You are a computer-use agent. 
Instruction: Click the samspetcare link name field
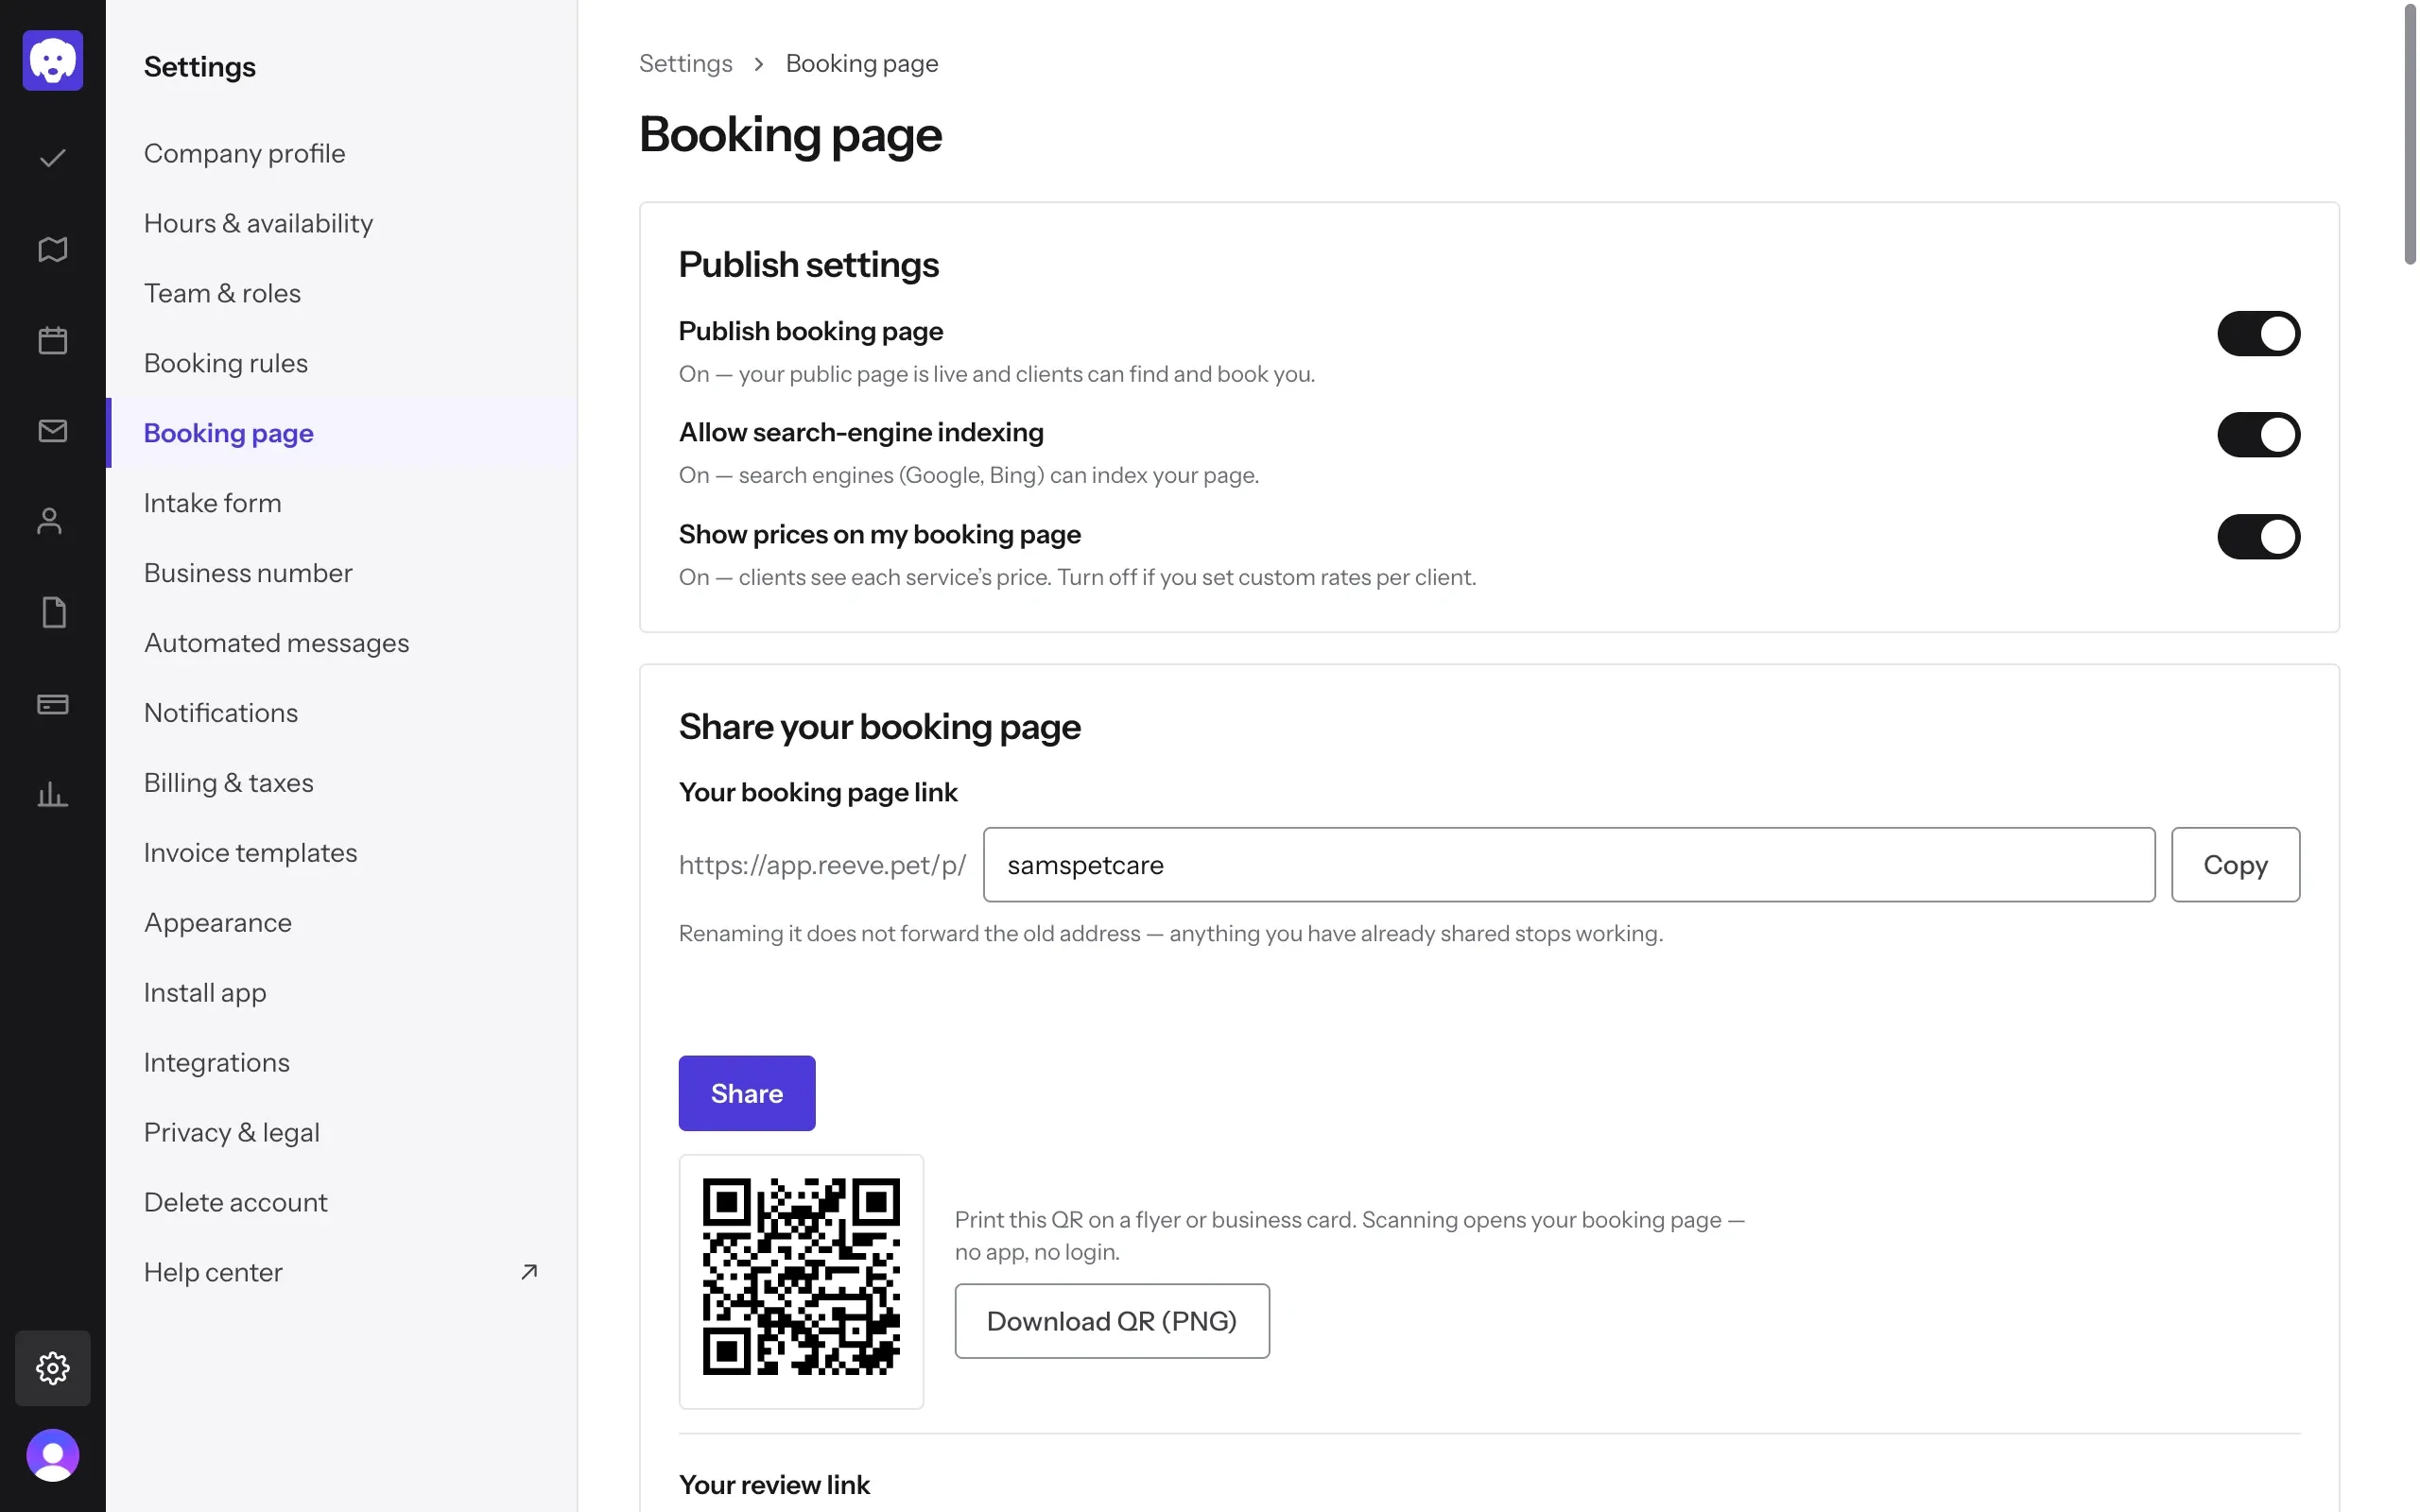1569,864
